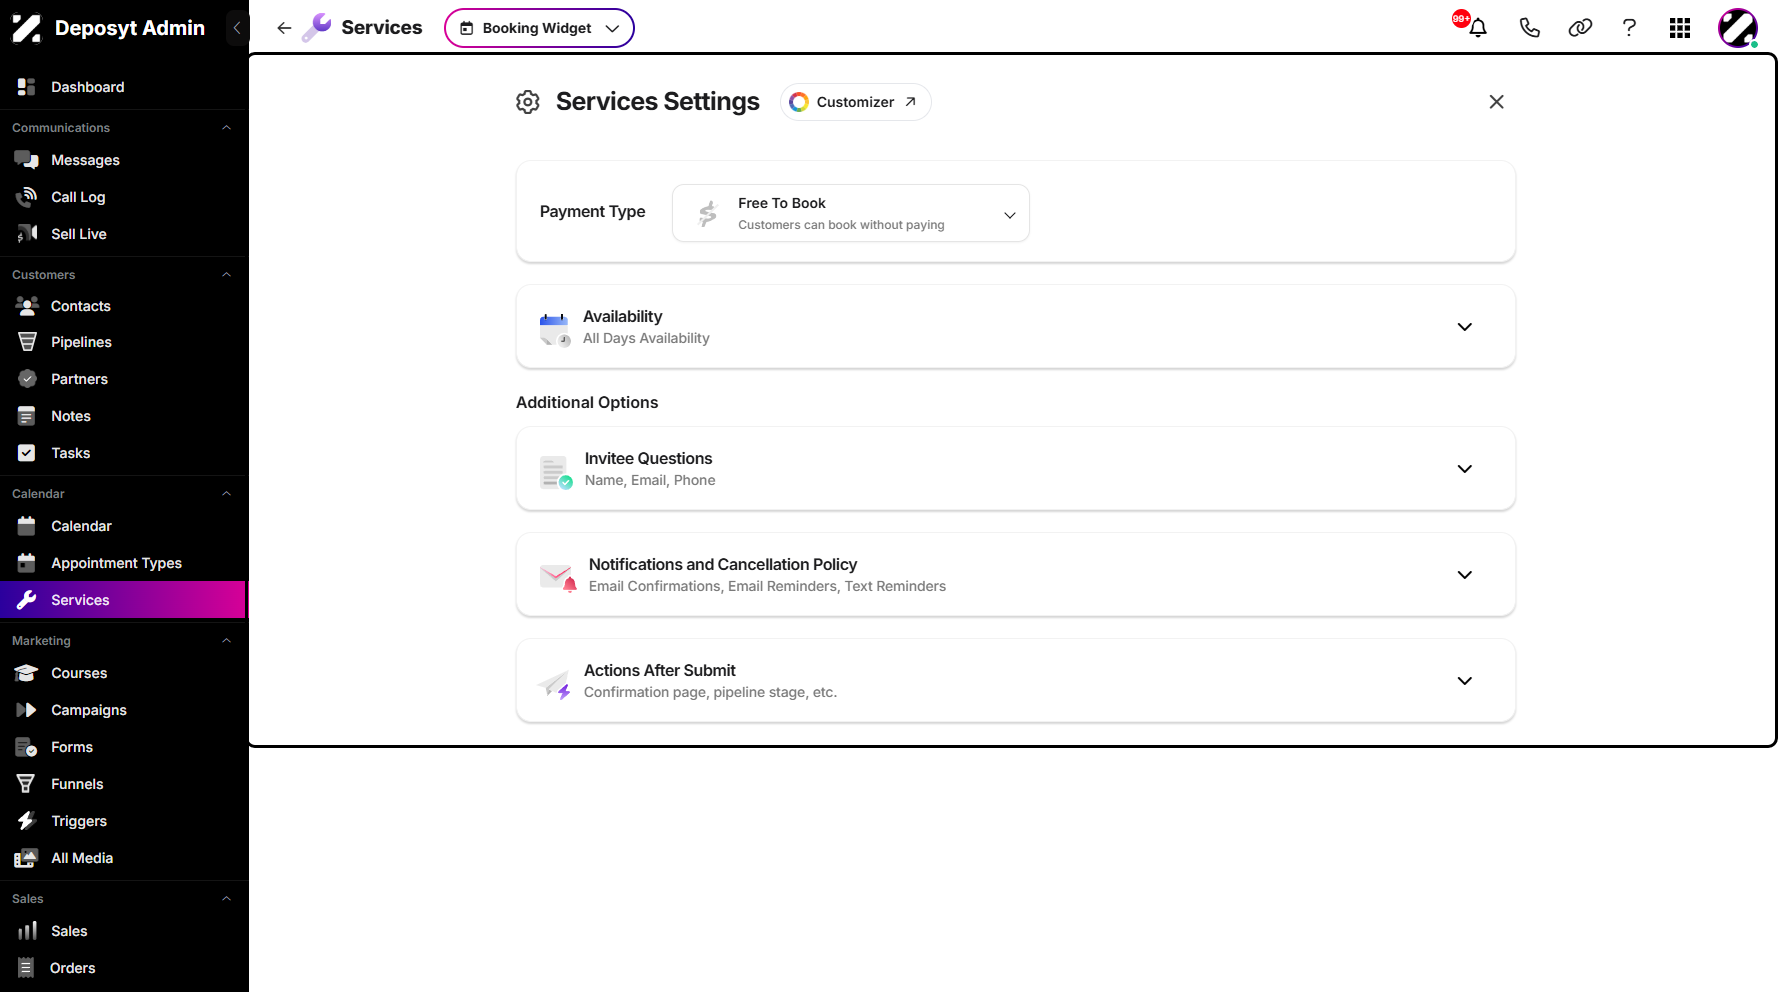1782x992 pixels.
Task: Click the Call Log icon
Action: click(x=27, y=197)
